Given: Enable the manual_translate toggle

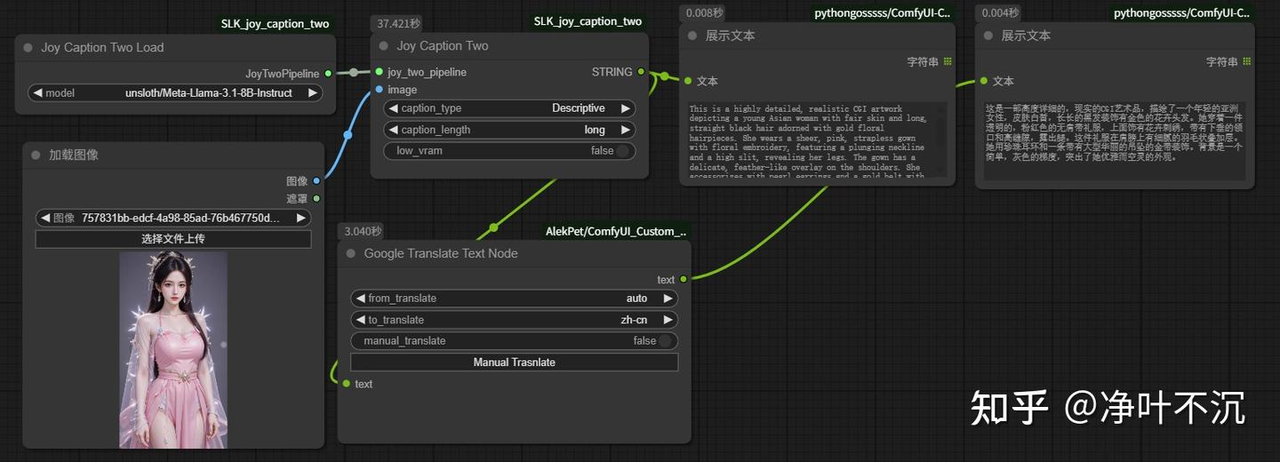Looking at the screenshot, I should pos(666,341).
